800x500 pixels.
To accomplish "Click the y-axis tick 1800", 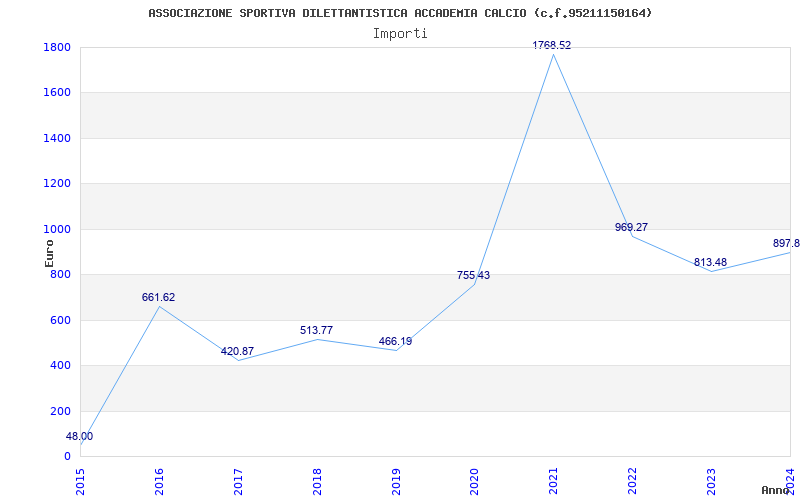I will click(57, 47).
